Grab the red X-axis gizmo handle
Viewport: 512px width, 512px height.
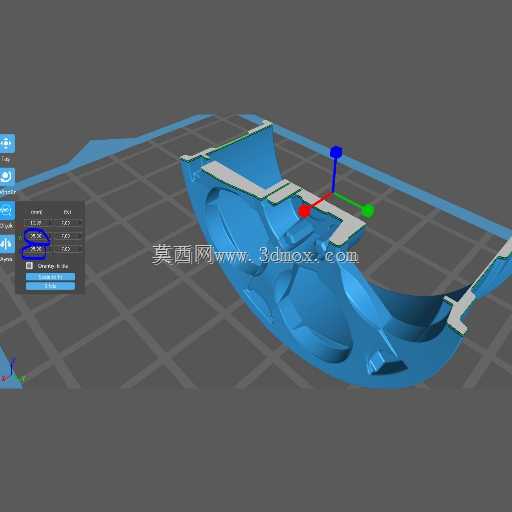[x=304, y=212]
